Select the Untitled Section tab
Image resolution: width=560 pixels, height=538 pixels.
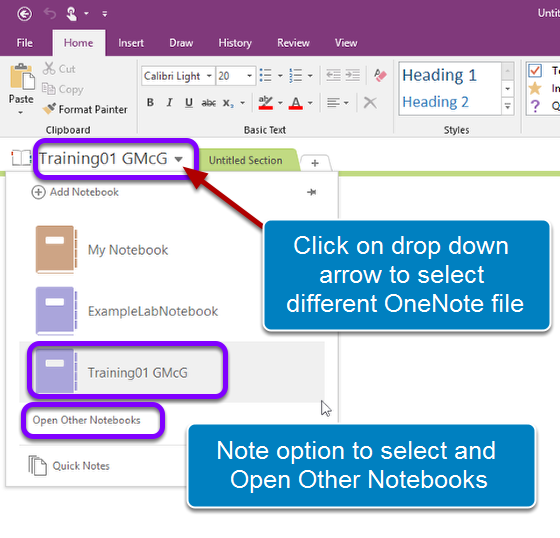coord(246,160)
